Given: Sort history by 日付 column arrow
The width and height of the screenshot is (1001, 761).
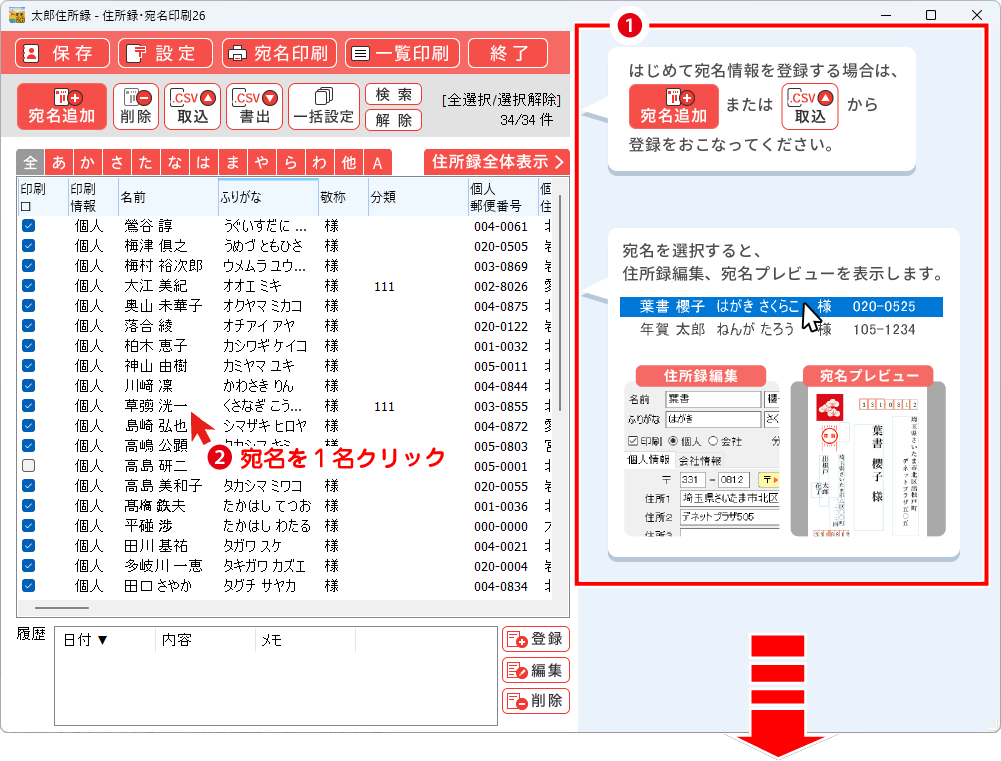Looking at the screenshot, I should point(102,640).
